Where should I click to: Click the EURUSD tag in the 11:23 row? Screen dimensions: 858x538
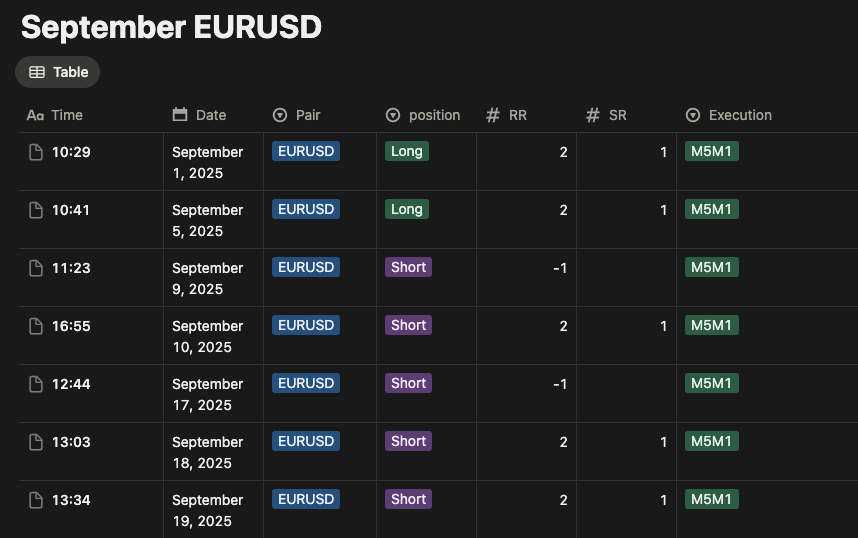coord(306,267)
